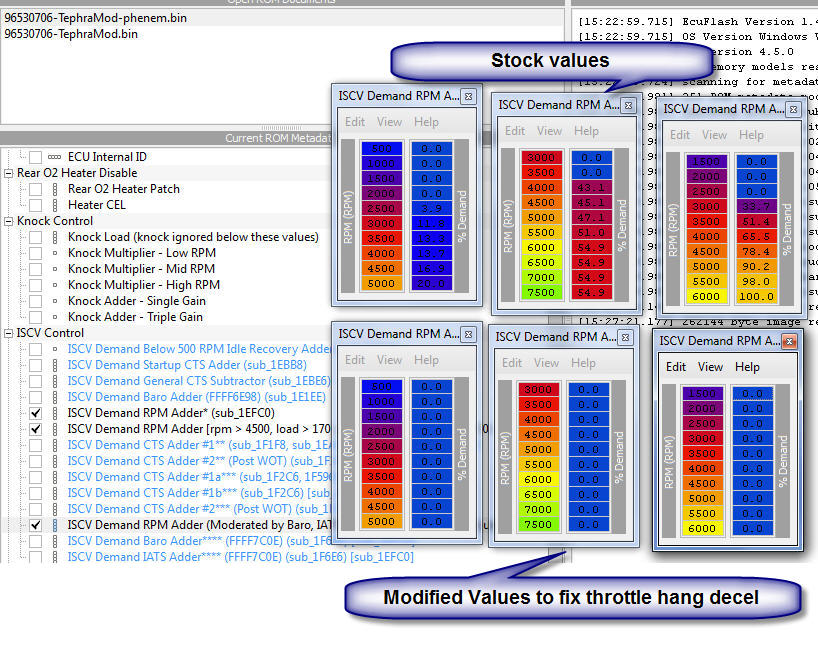Click the icon beside Knock Multiplier - Mid RPM

pyautogui.click(x=54, y=269)
